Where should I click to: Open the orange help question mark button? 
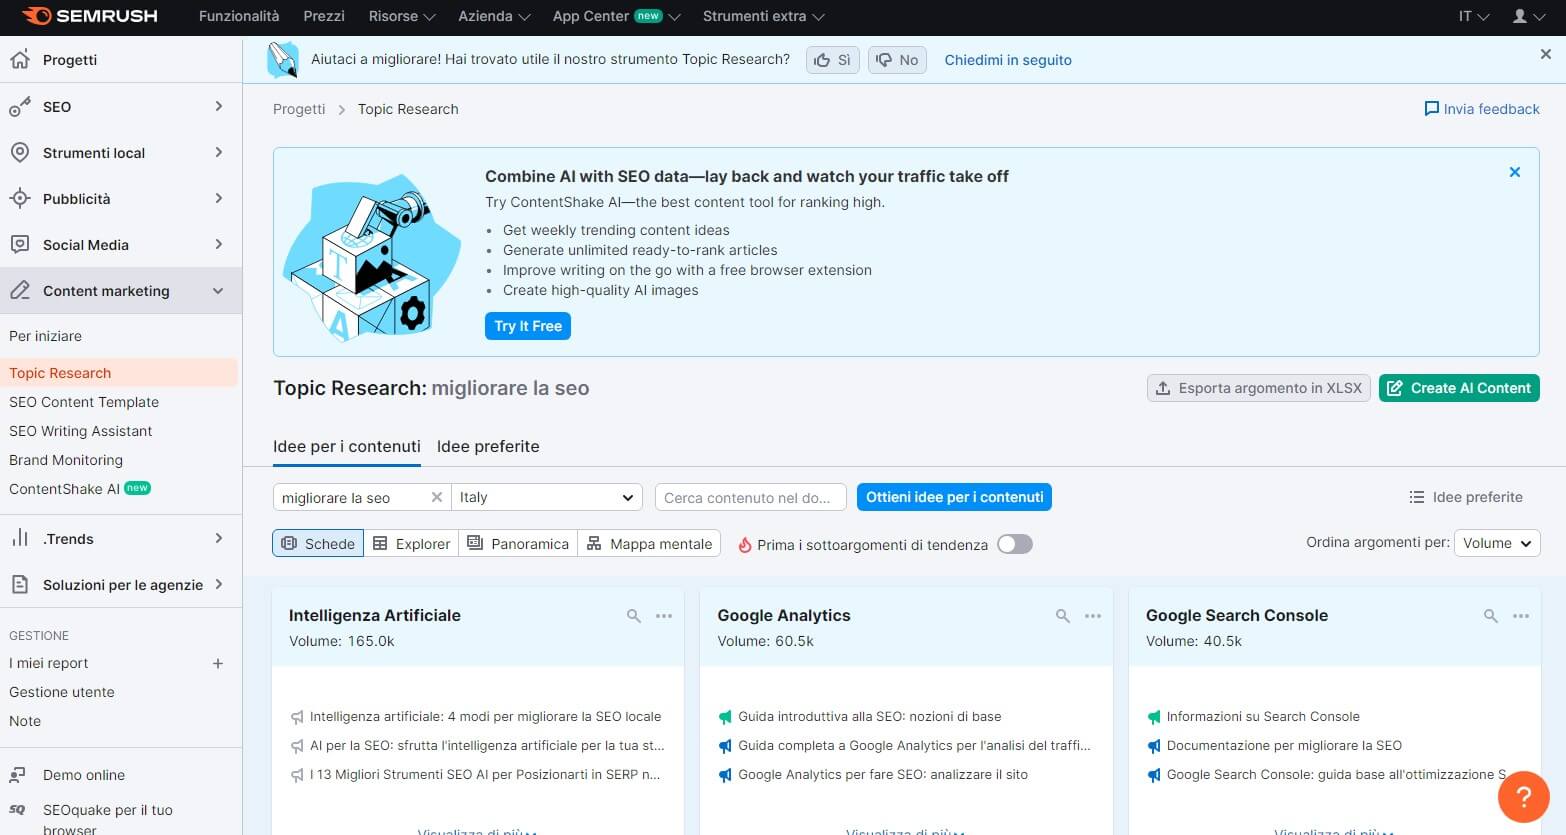1523,797
